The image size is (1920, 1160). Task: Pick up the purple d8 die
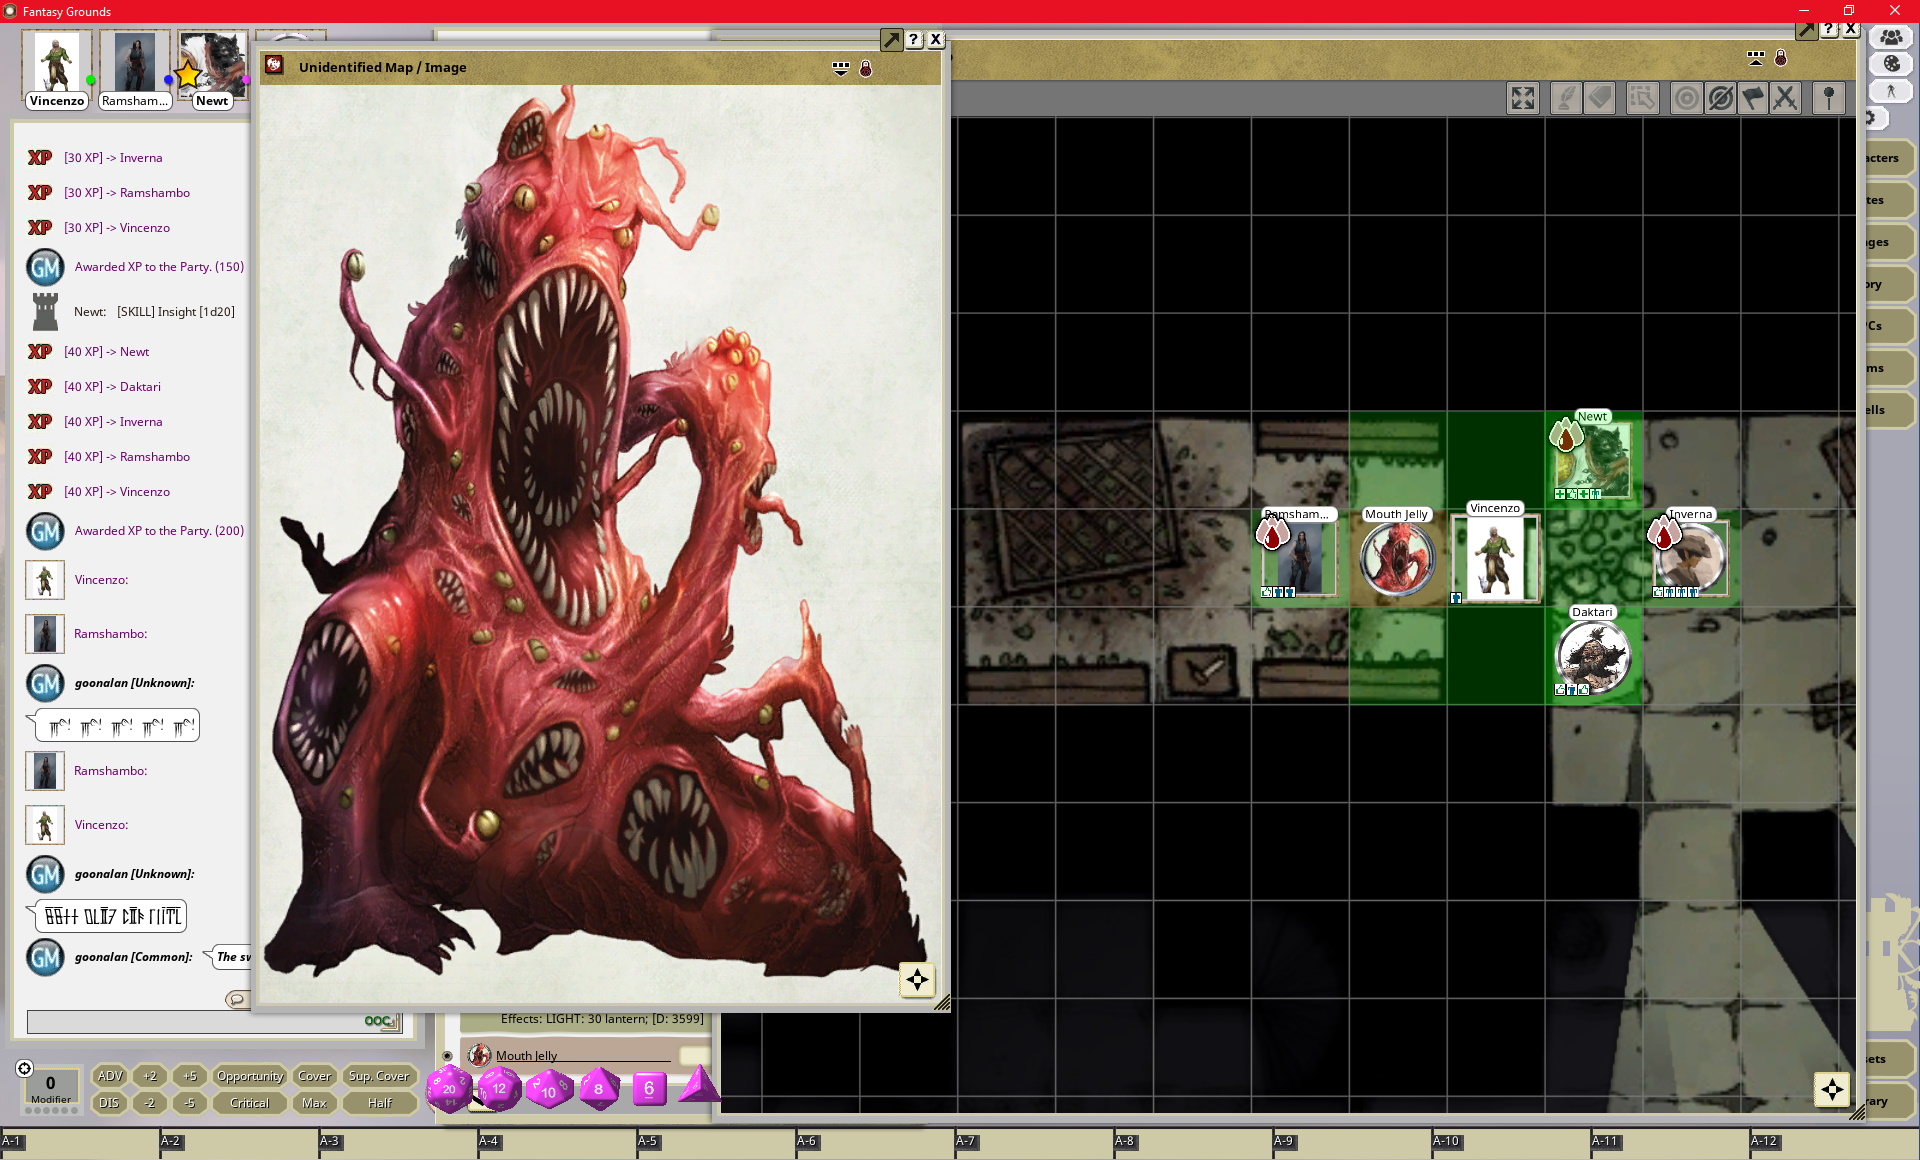coord(599,1088)
